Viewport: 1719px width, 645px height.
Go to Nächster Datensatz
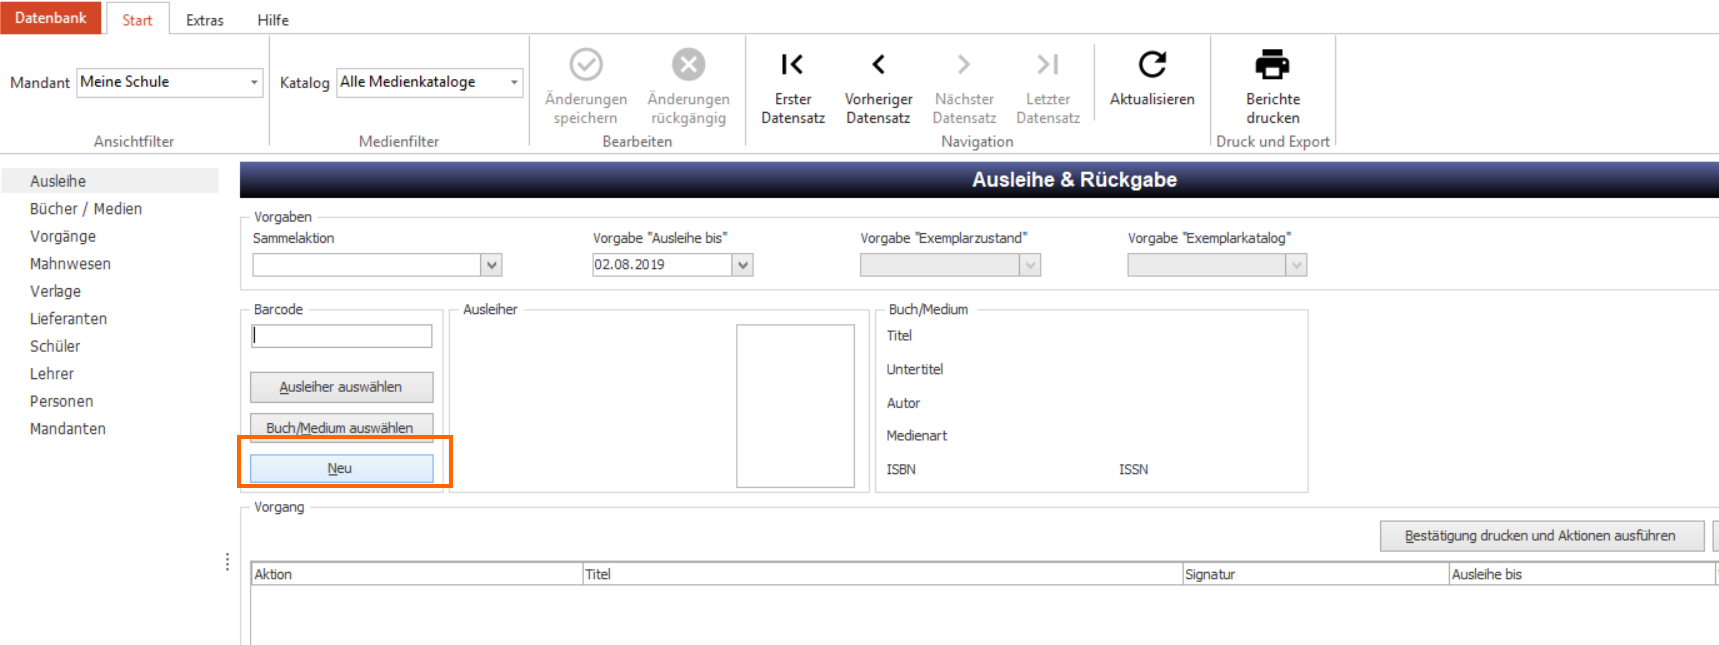(963, 65)
